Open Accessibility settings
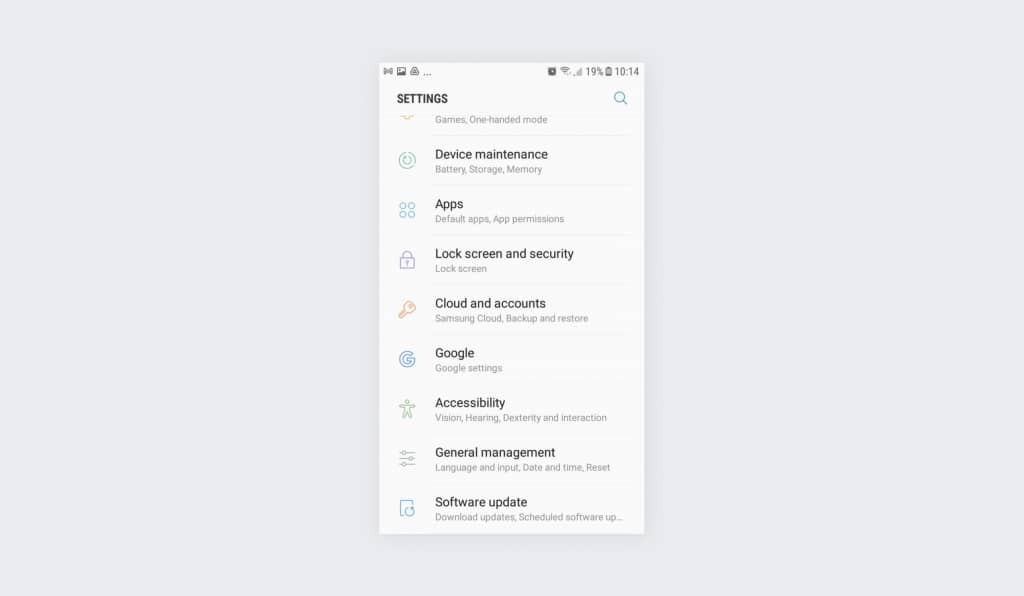 pyautogui.click(x=511, y=409)
